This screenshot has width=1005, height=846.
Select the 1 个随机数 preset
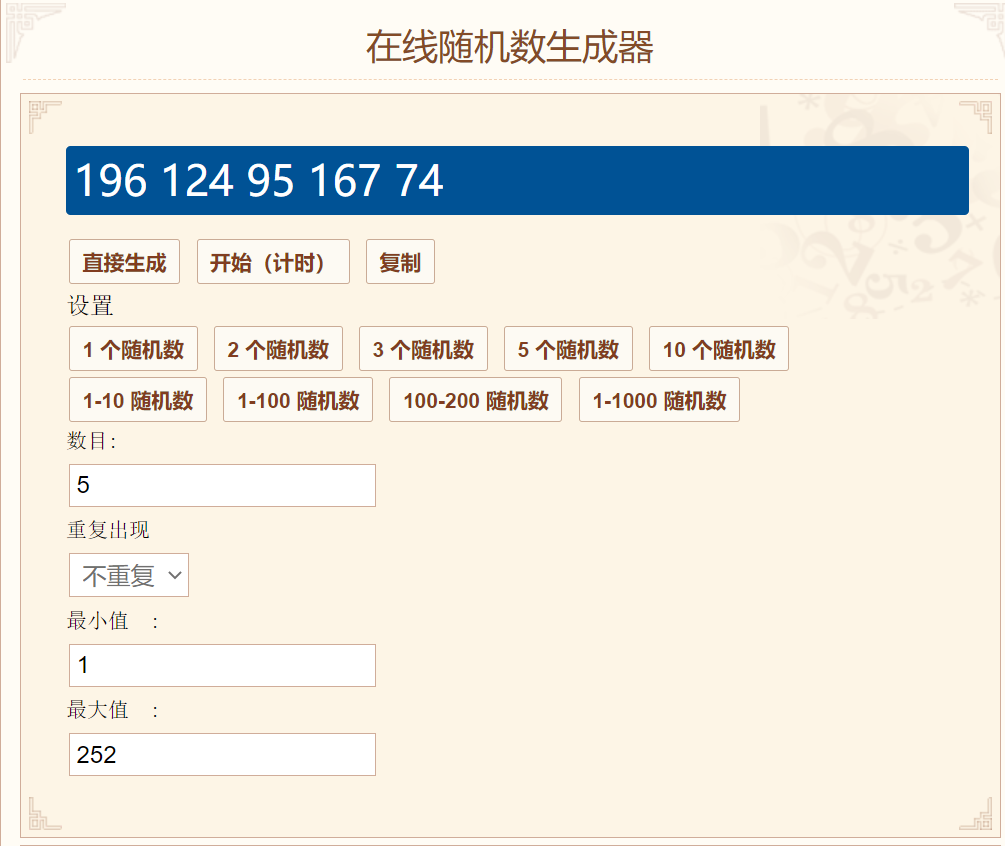[133, 349]
